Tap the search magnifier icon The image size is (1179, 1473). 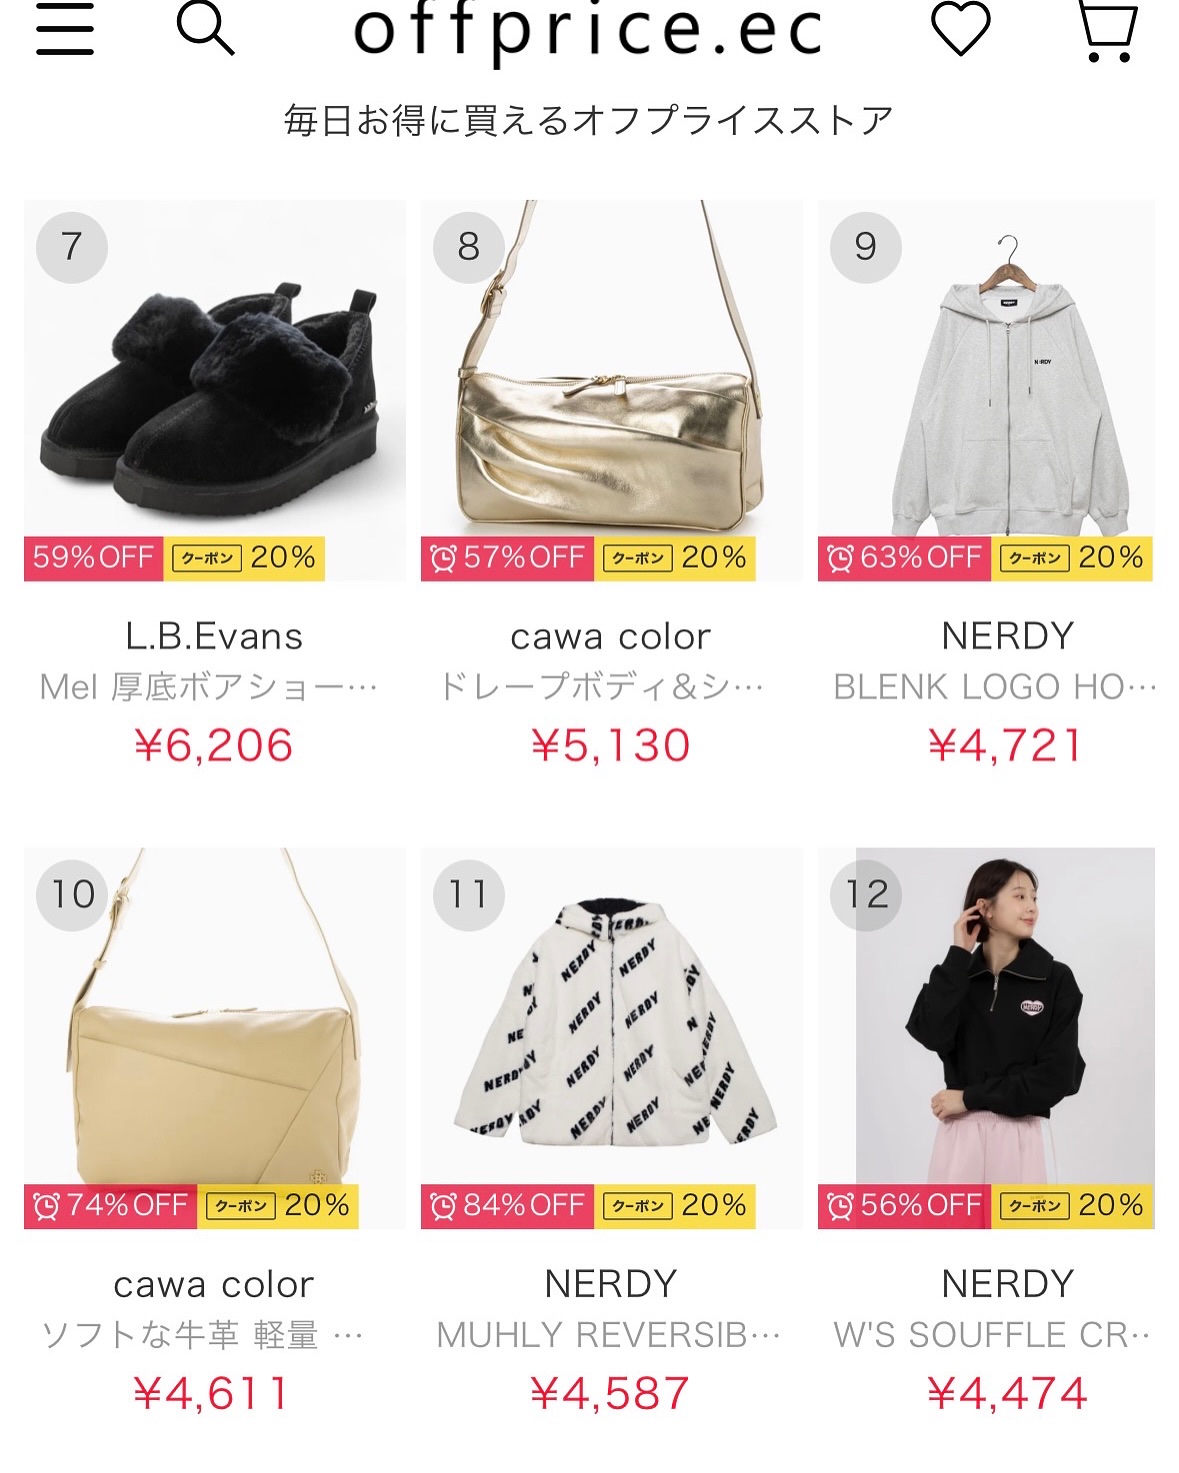[205, 27]
